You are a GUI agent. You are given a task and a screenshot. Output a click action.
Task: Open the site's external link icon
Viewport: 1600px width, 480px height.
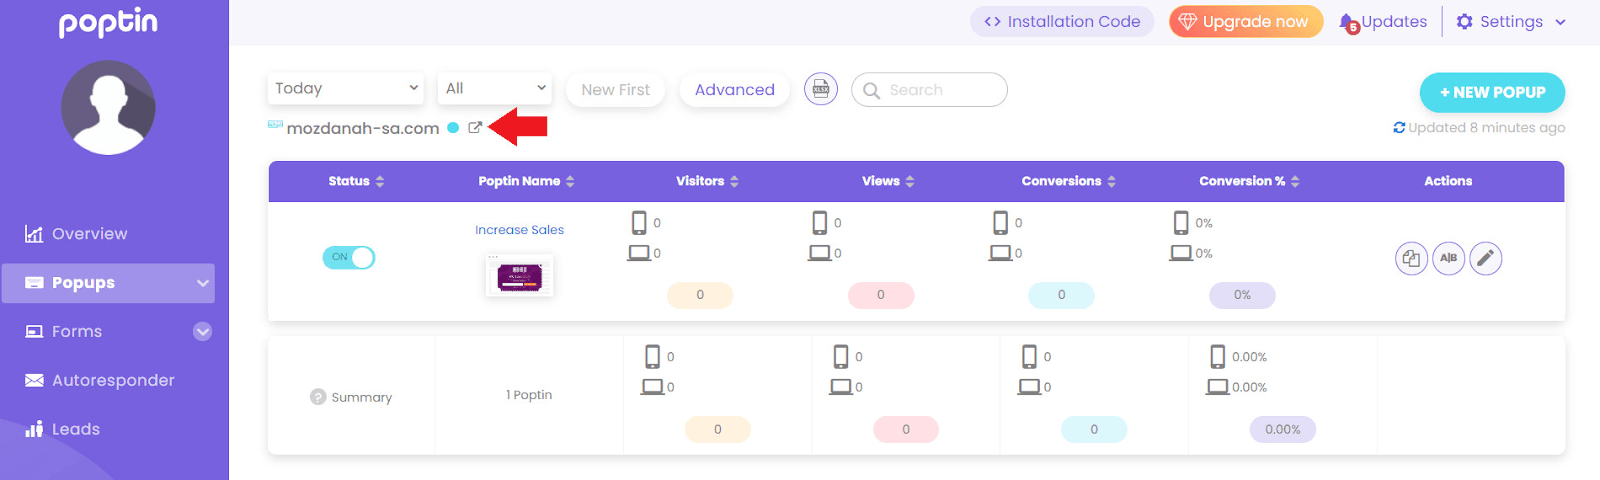pos(475,128)
